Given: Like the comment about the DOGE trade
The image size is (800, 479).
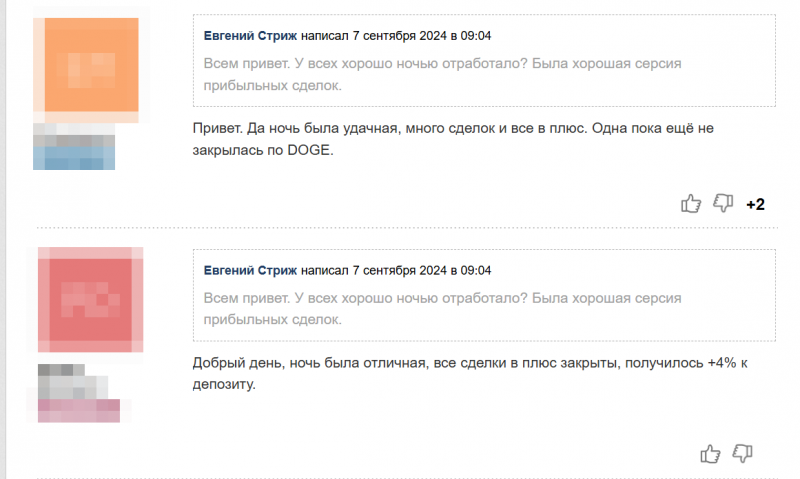Looking at the screenshot, I should tap(691, 204).
